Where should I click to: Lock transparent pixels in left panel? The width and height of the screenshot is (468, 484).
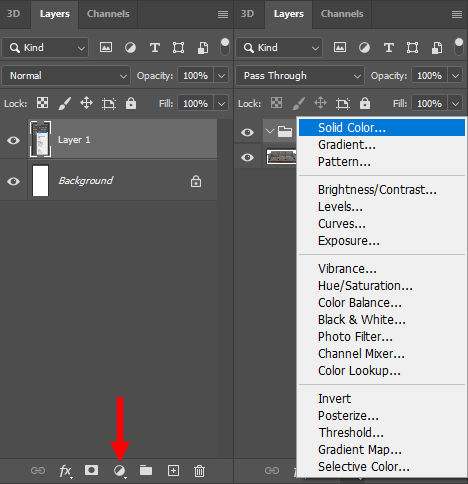click(x=42, y=103)
